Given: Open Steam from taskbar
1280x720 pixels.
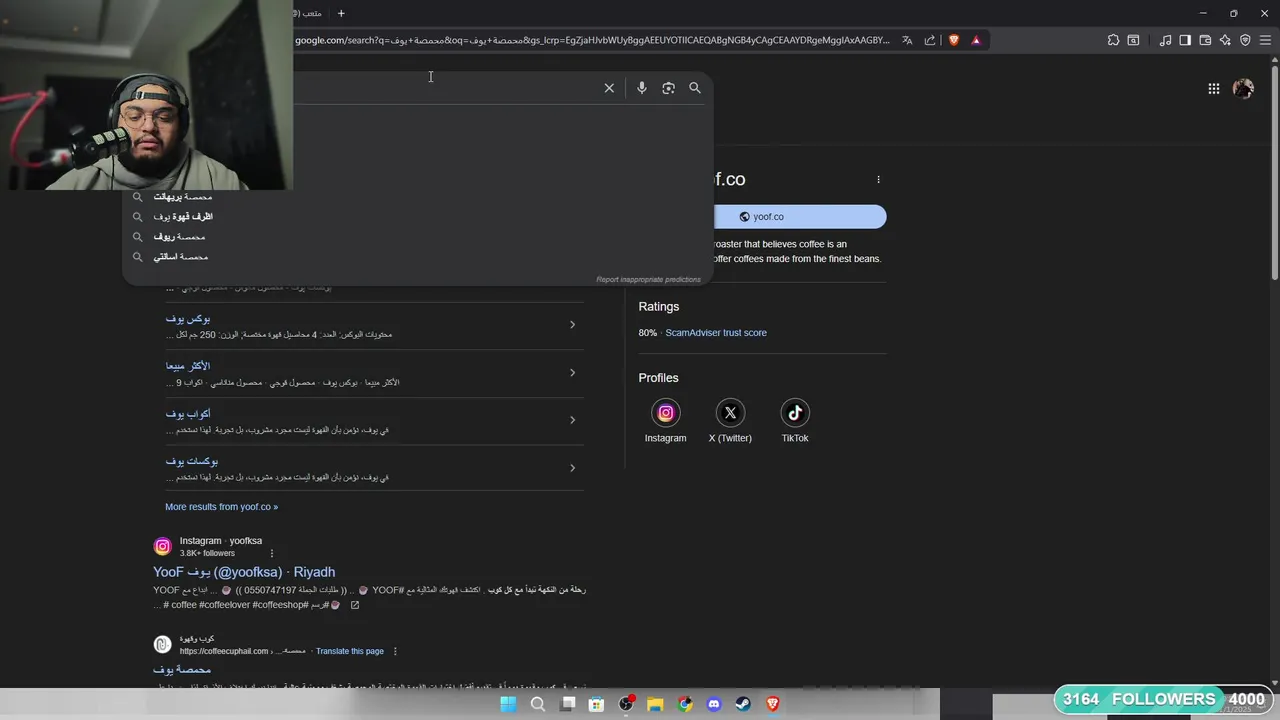Looking at the screenshot, I should (743, 704).
